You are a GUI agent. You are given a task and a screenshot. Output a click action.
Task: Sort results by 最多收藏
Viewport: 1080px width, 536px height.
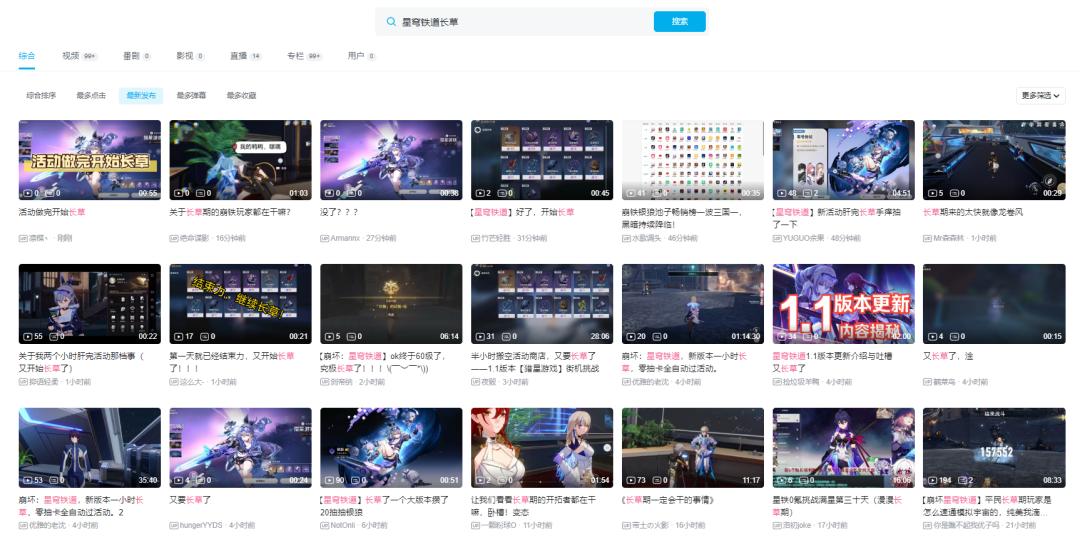click(241, 96)
